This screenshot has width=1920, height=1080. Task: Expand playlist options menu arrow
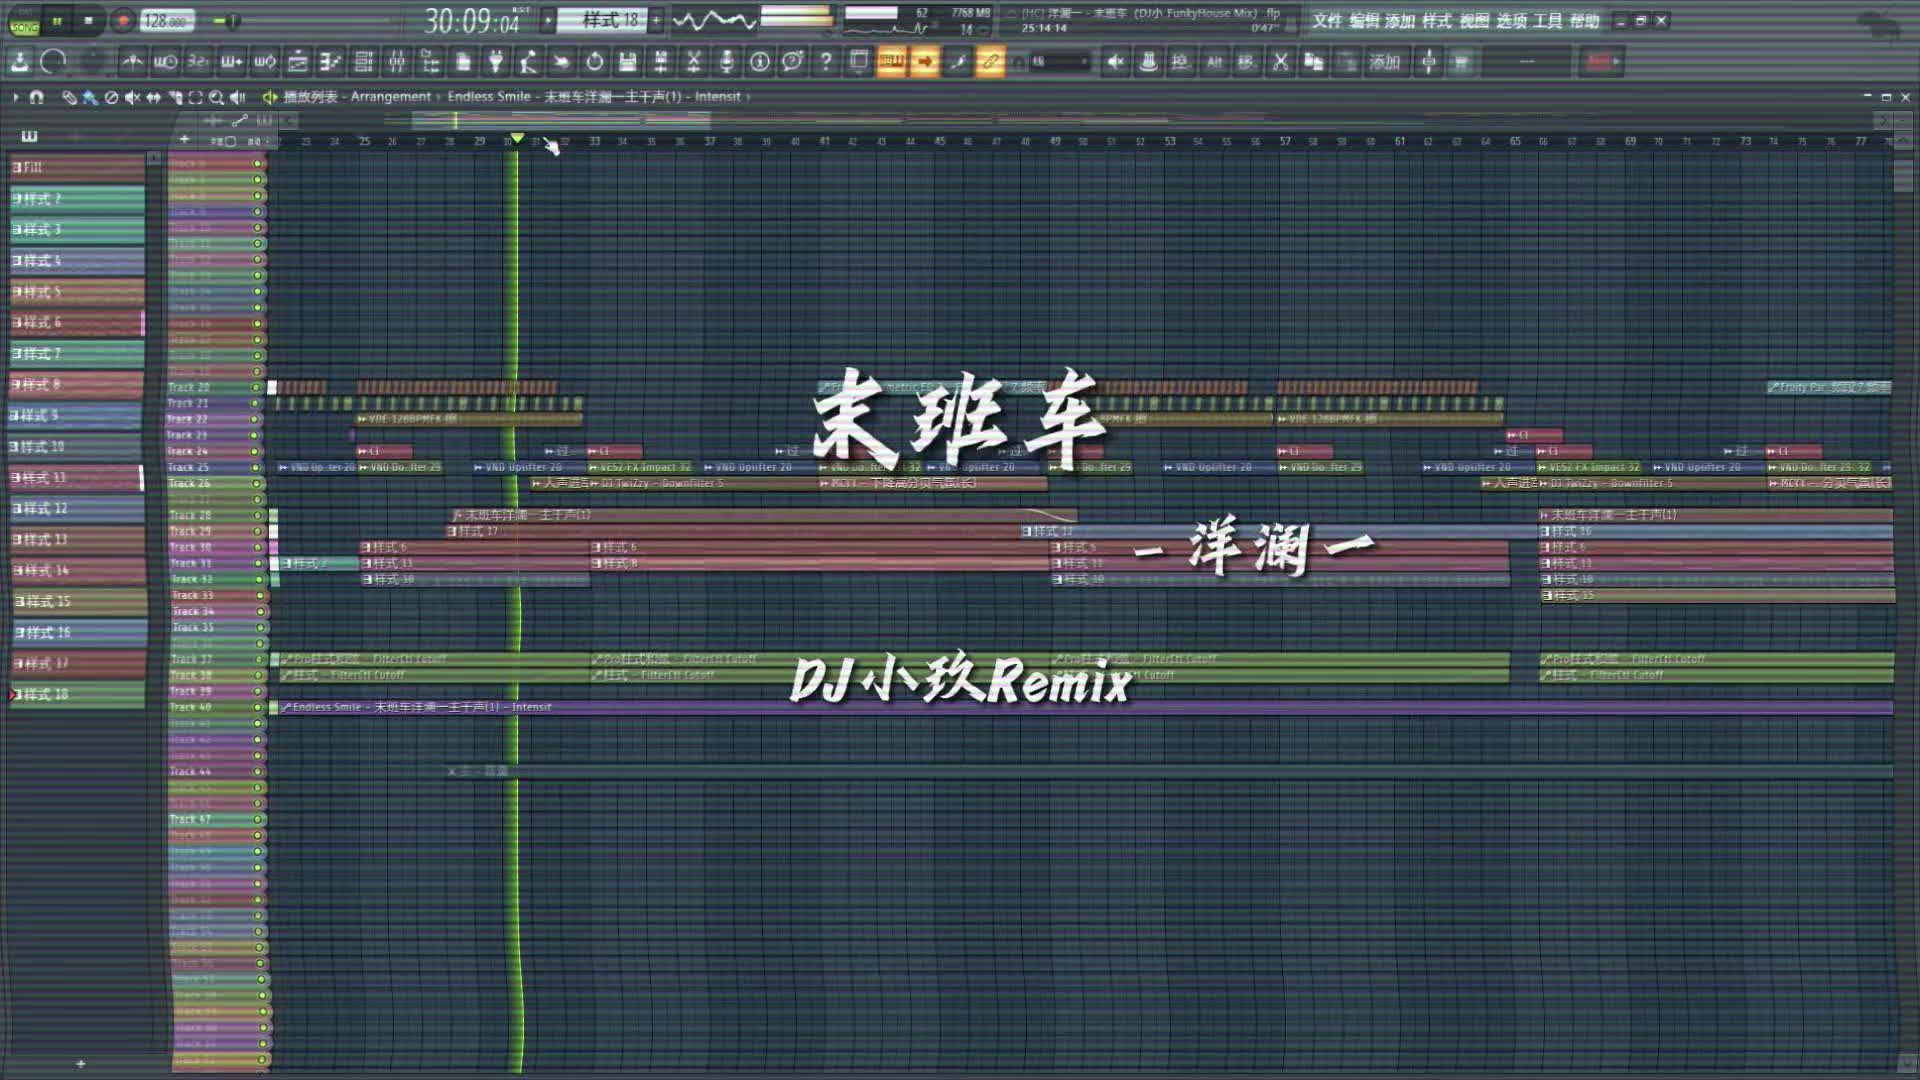coord(16,97)
